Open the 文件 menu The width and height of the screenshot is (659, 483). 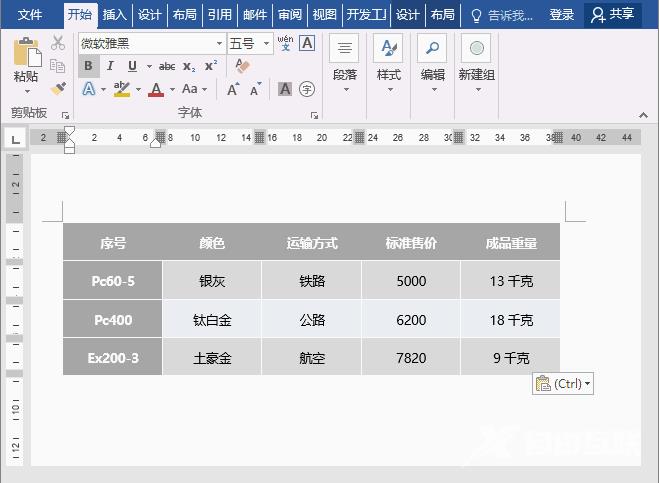click(30, 15)
